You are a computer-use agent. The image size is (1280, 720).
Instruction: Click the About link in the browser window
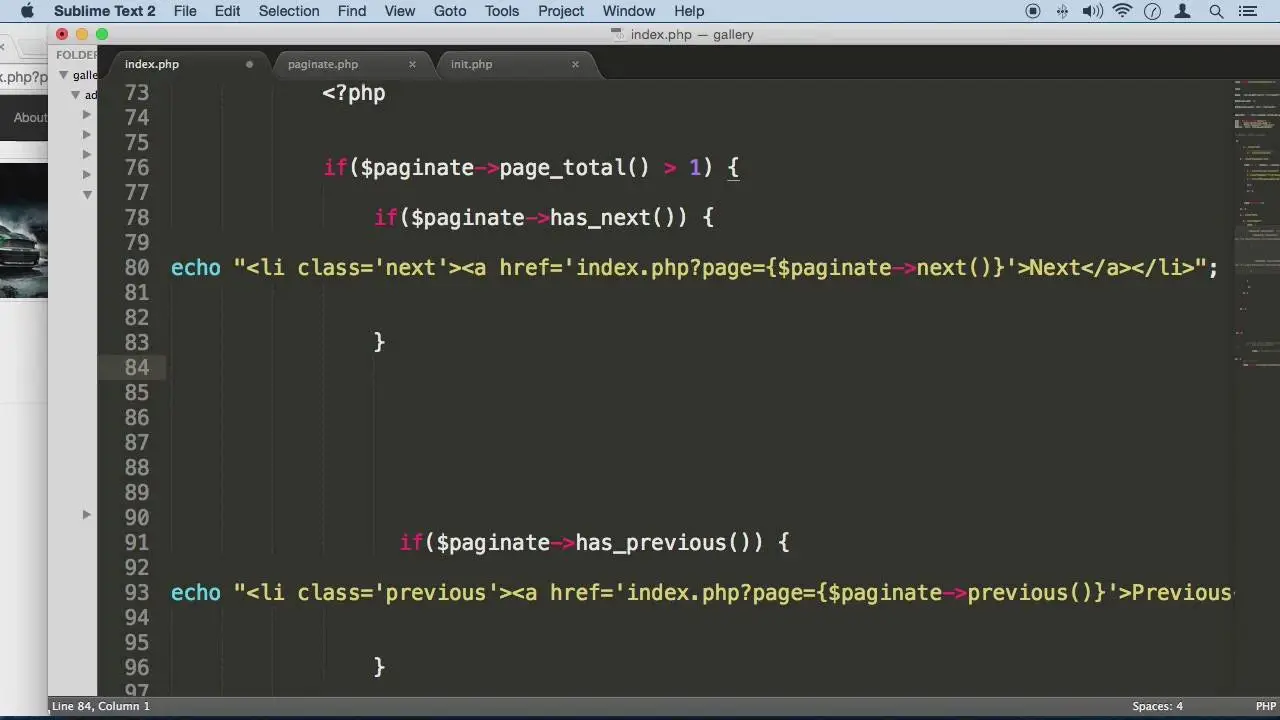[x=30, y=117]
